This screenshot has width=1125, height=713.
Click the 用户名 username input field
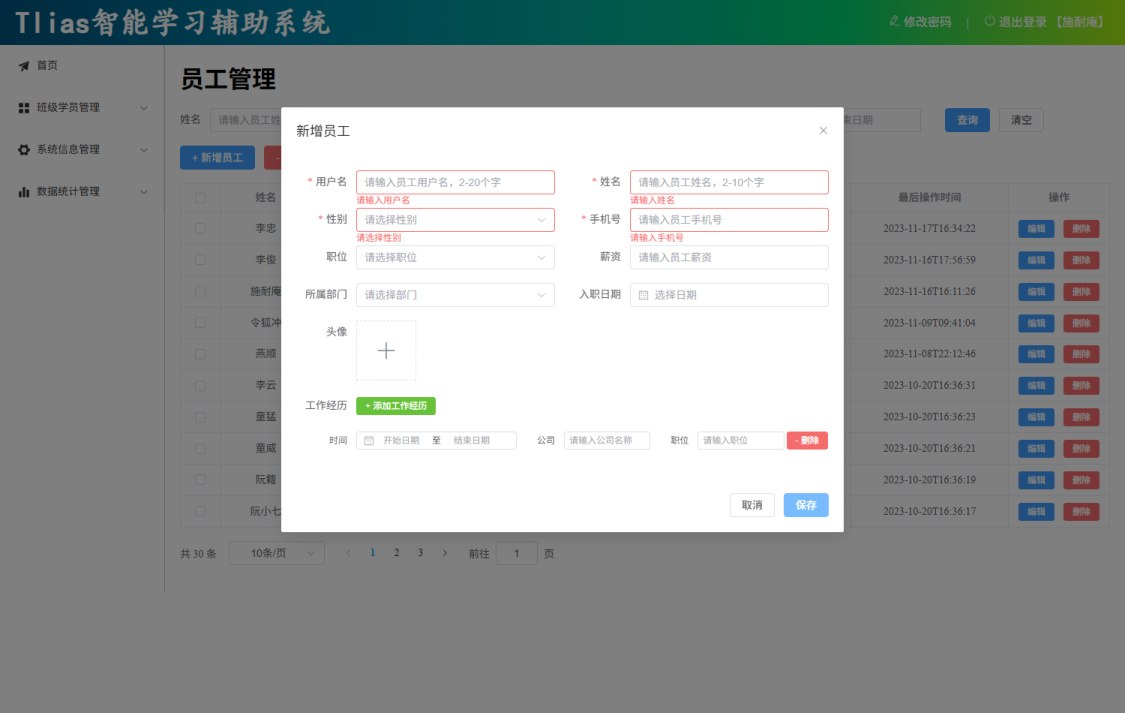point(456,182)
